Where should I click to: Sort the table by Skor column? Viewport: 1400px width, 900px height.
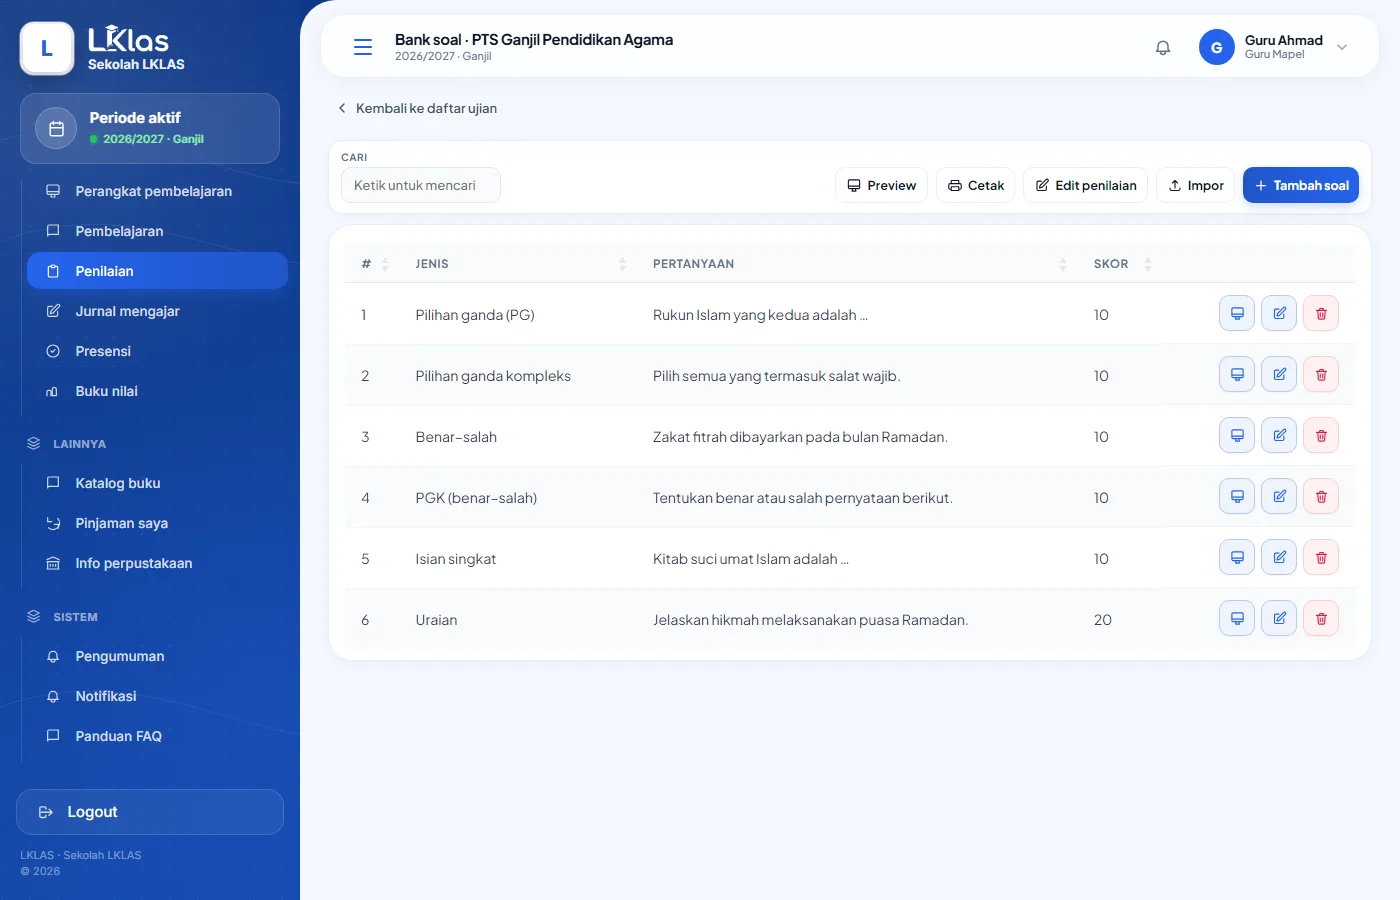click(1122, 264)
